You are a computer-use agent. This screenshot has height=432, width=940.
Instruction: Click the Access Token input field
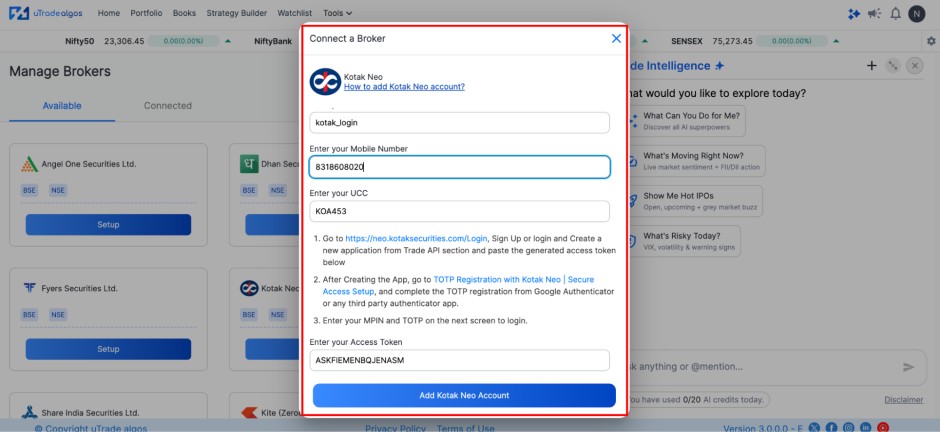click(x=459, y=361)
